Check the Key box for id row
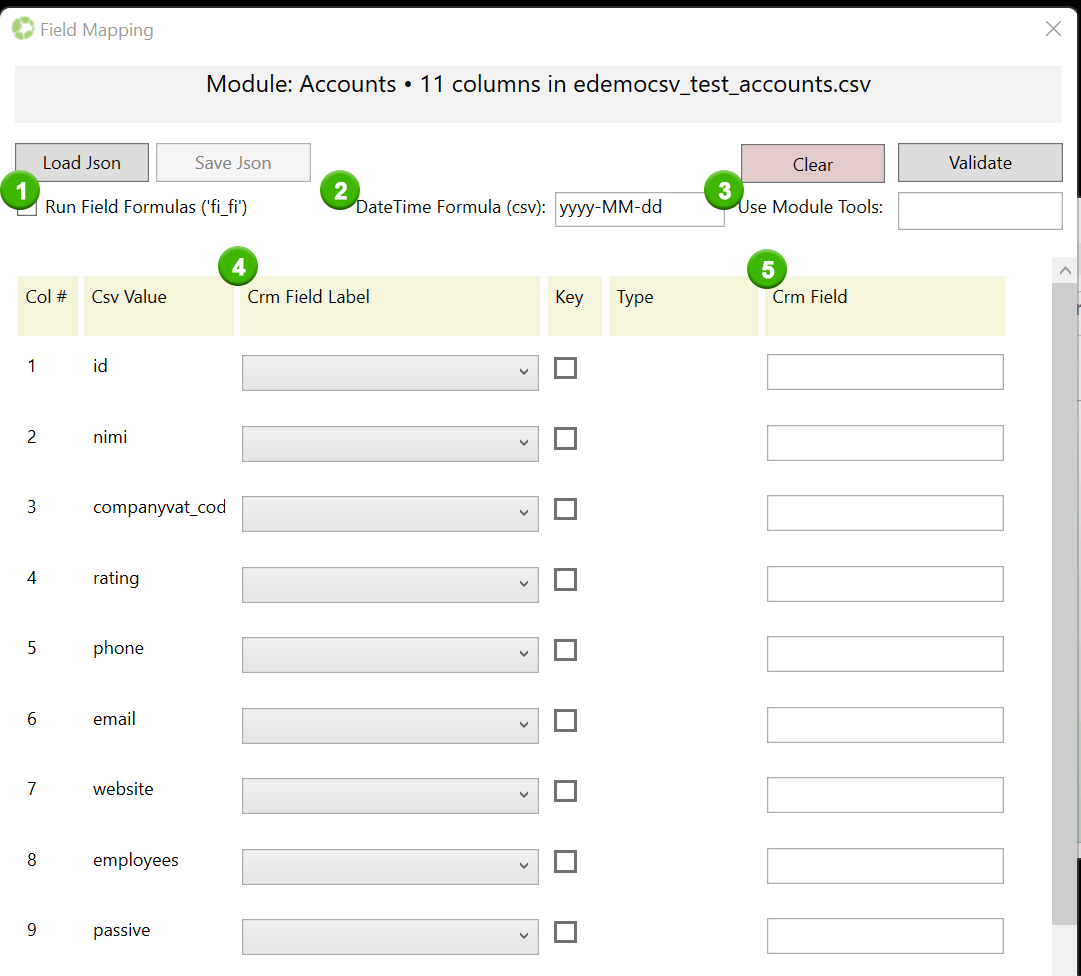 pyautogui.click(x=565, y=368)
